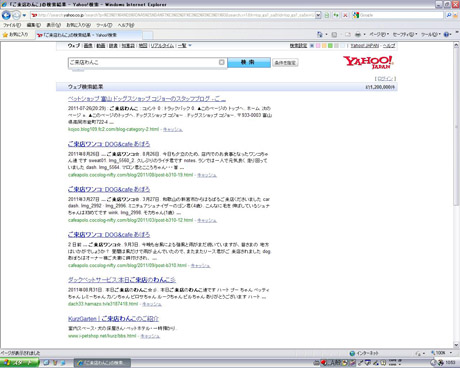Click the Yahoo search text input field
The width and height of the screenshot is (460, 368).
click(x=147, y=62)
